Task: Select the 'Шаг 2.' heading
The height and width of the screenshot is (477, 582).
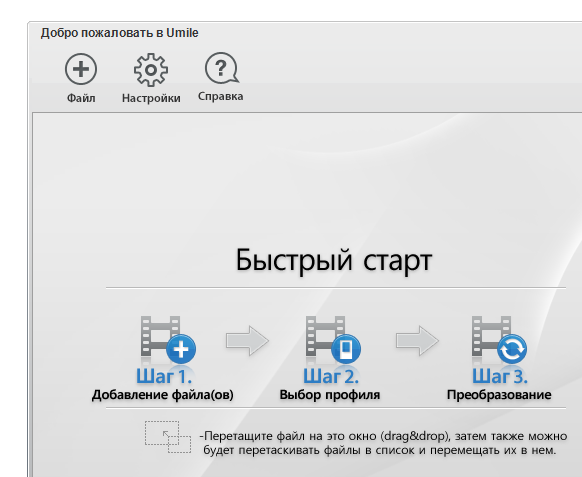Action: tap(331, 376)
